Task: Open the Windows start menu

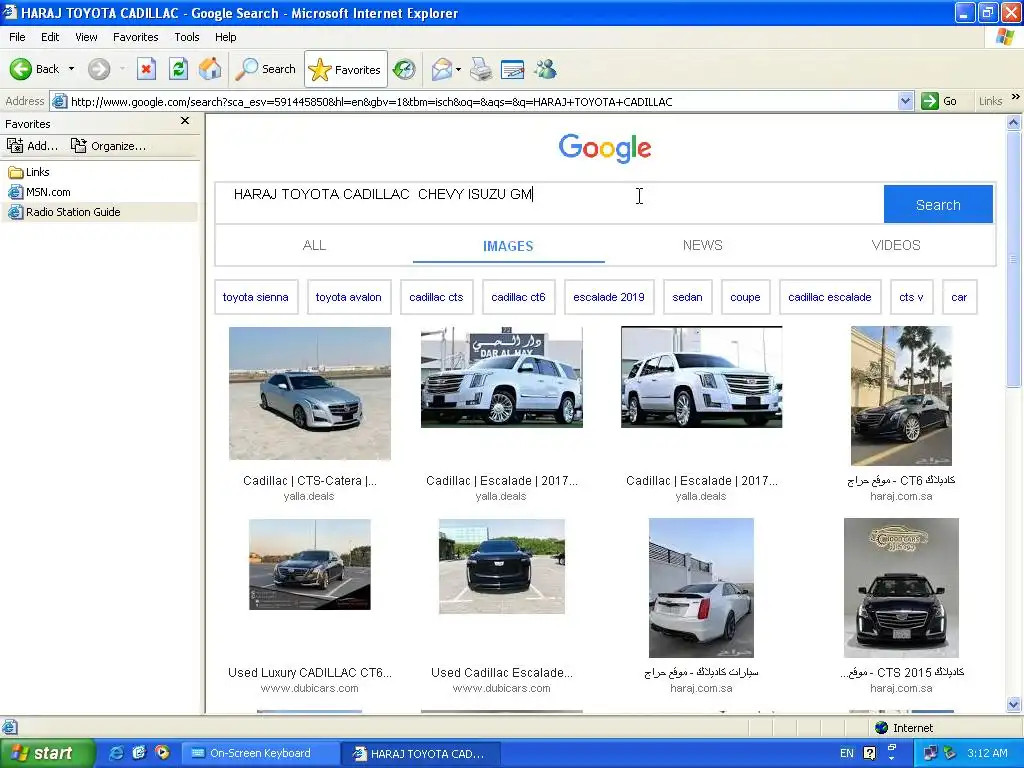Action: click(46, 754)
